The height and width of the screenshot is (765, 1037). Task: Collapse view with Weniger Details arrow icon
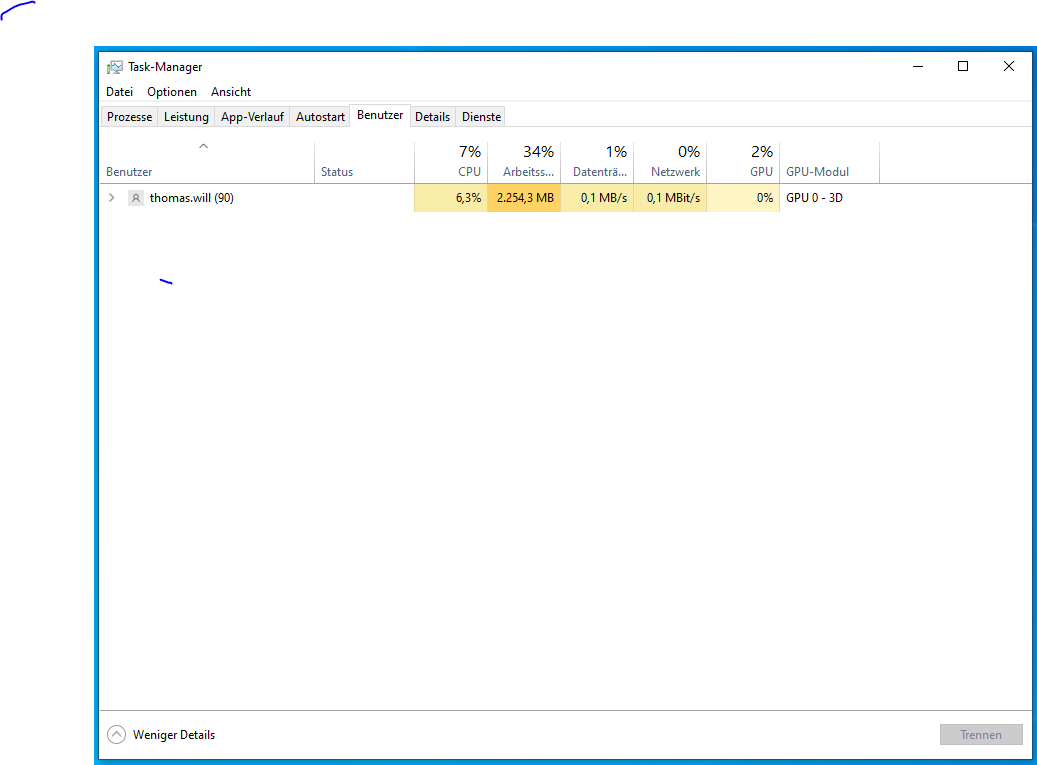(117, 734)
